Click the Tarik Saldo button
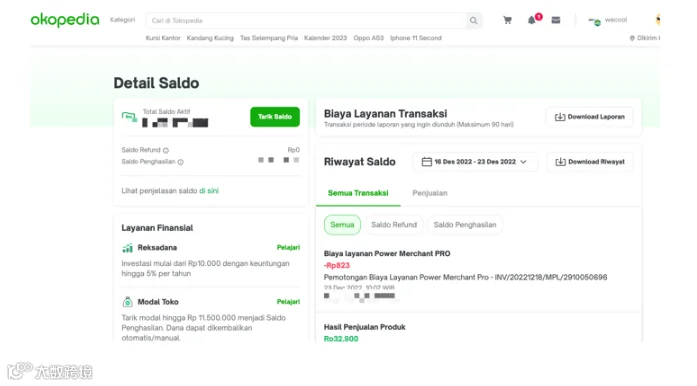 pyautogui.click(x=275, y=117)
